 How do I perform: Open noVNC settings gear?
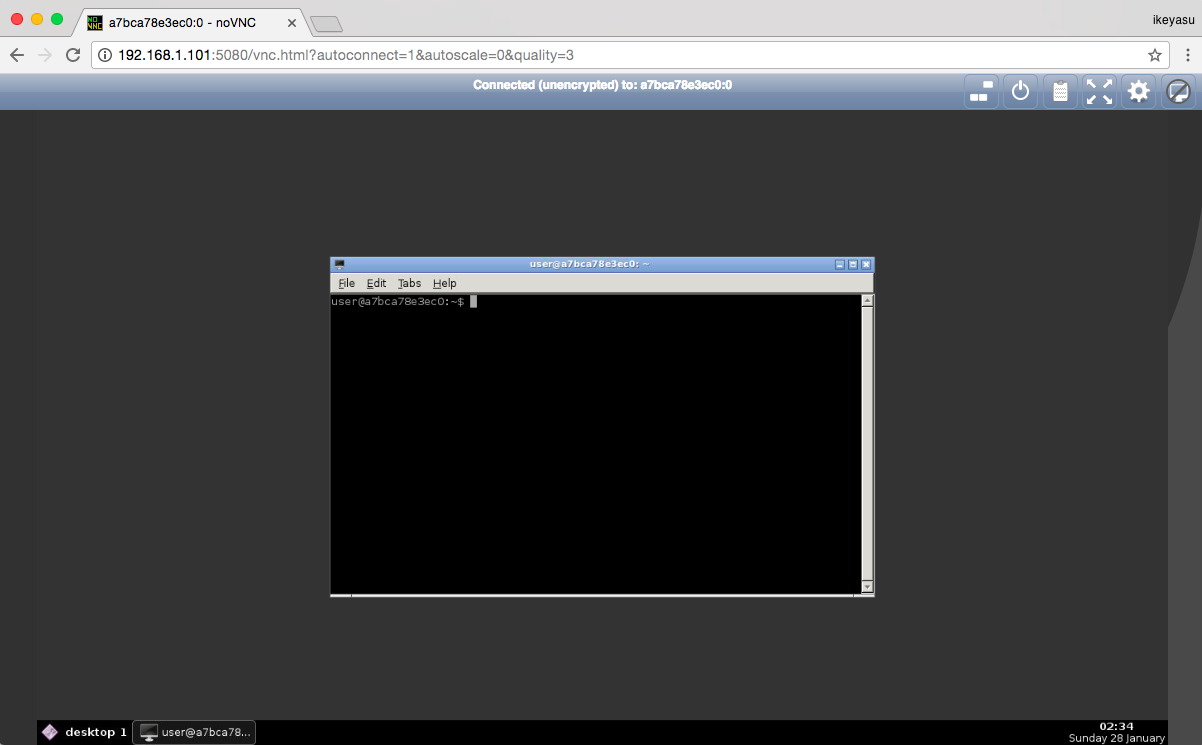[x=1138, y=92]
